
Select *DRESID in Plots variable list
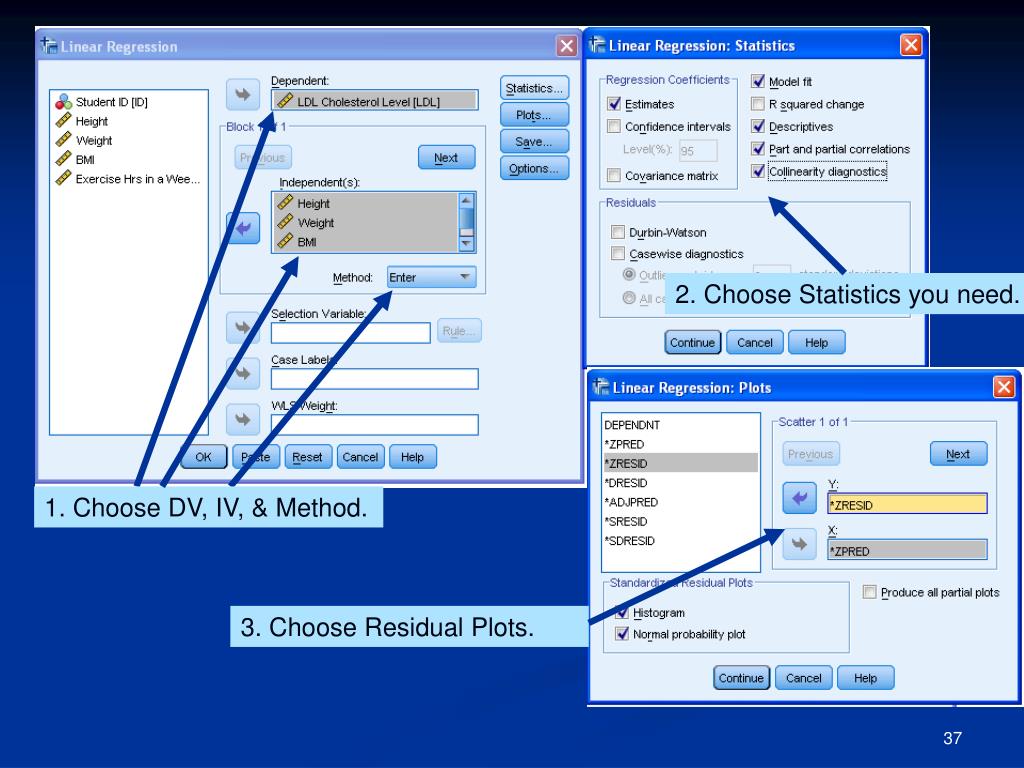(680, 483)
